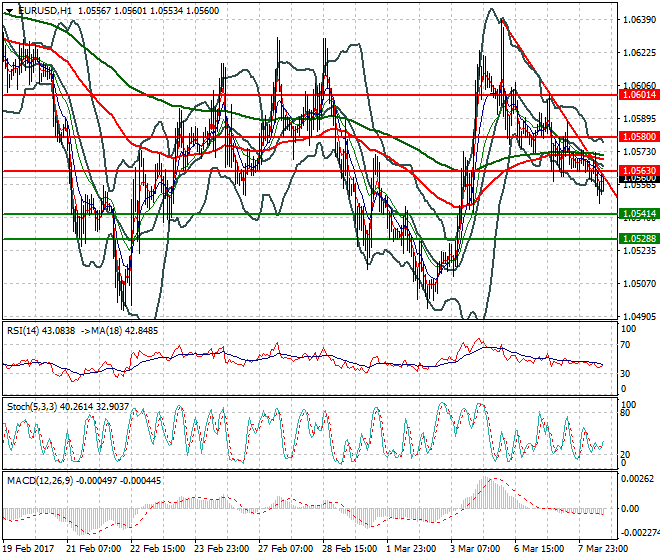This screenshot has height=560, width=660.
Task: Click the MACD scale value 0.00262
Action: click(x=638, y=479)
